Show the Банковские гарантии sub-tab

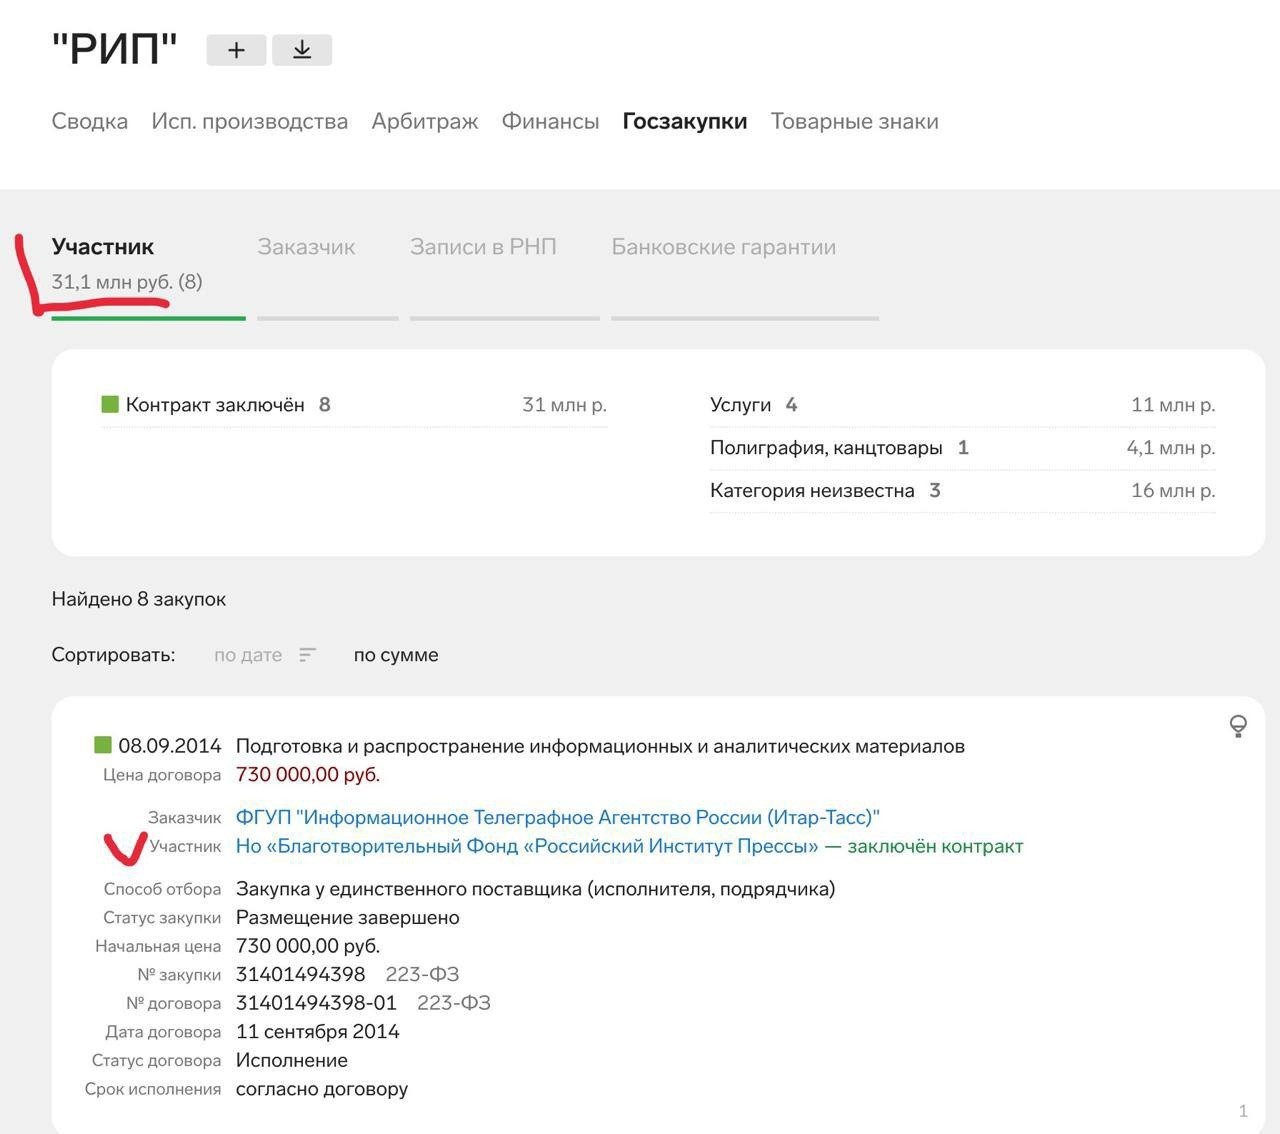coord(723,247)
